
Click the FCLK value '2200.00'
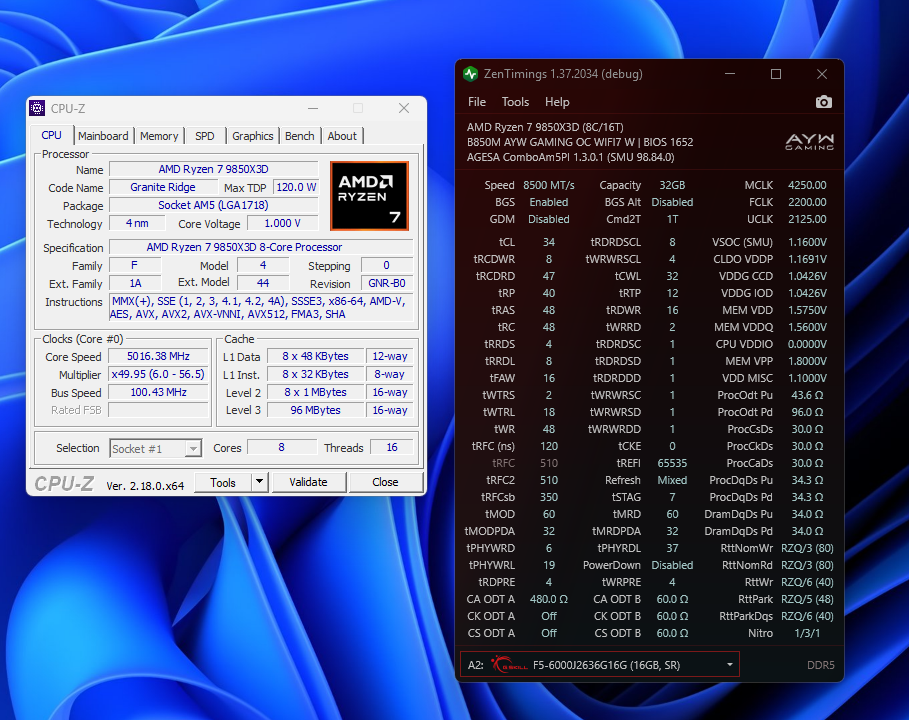[x=807, y=202]
